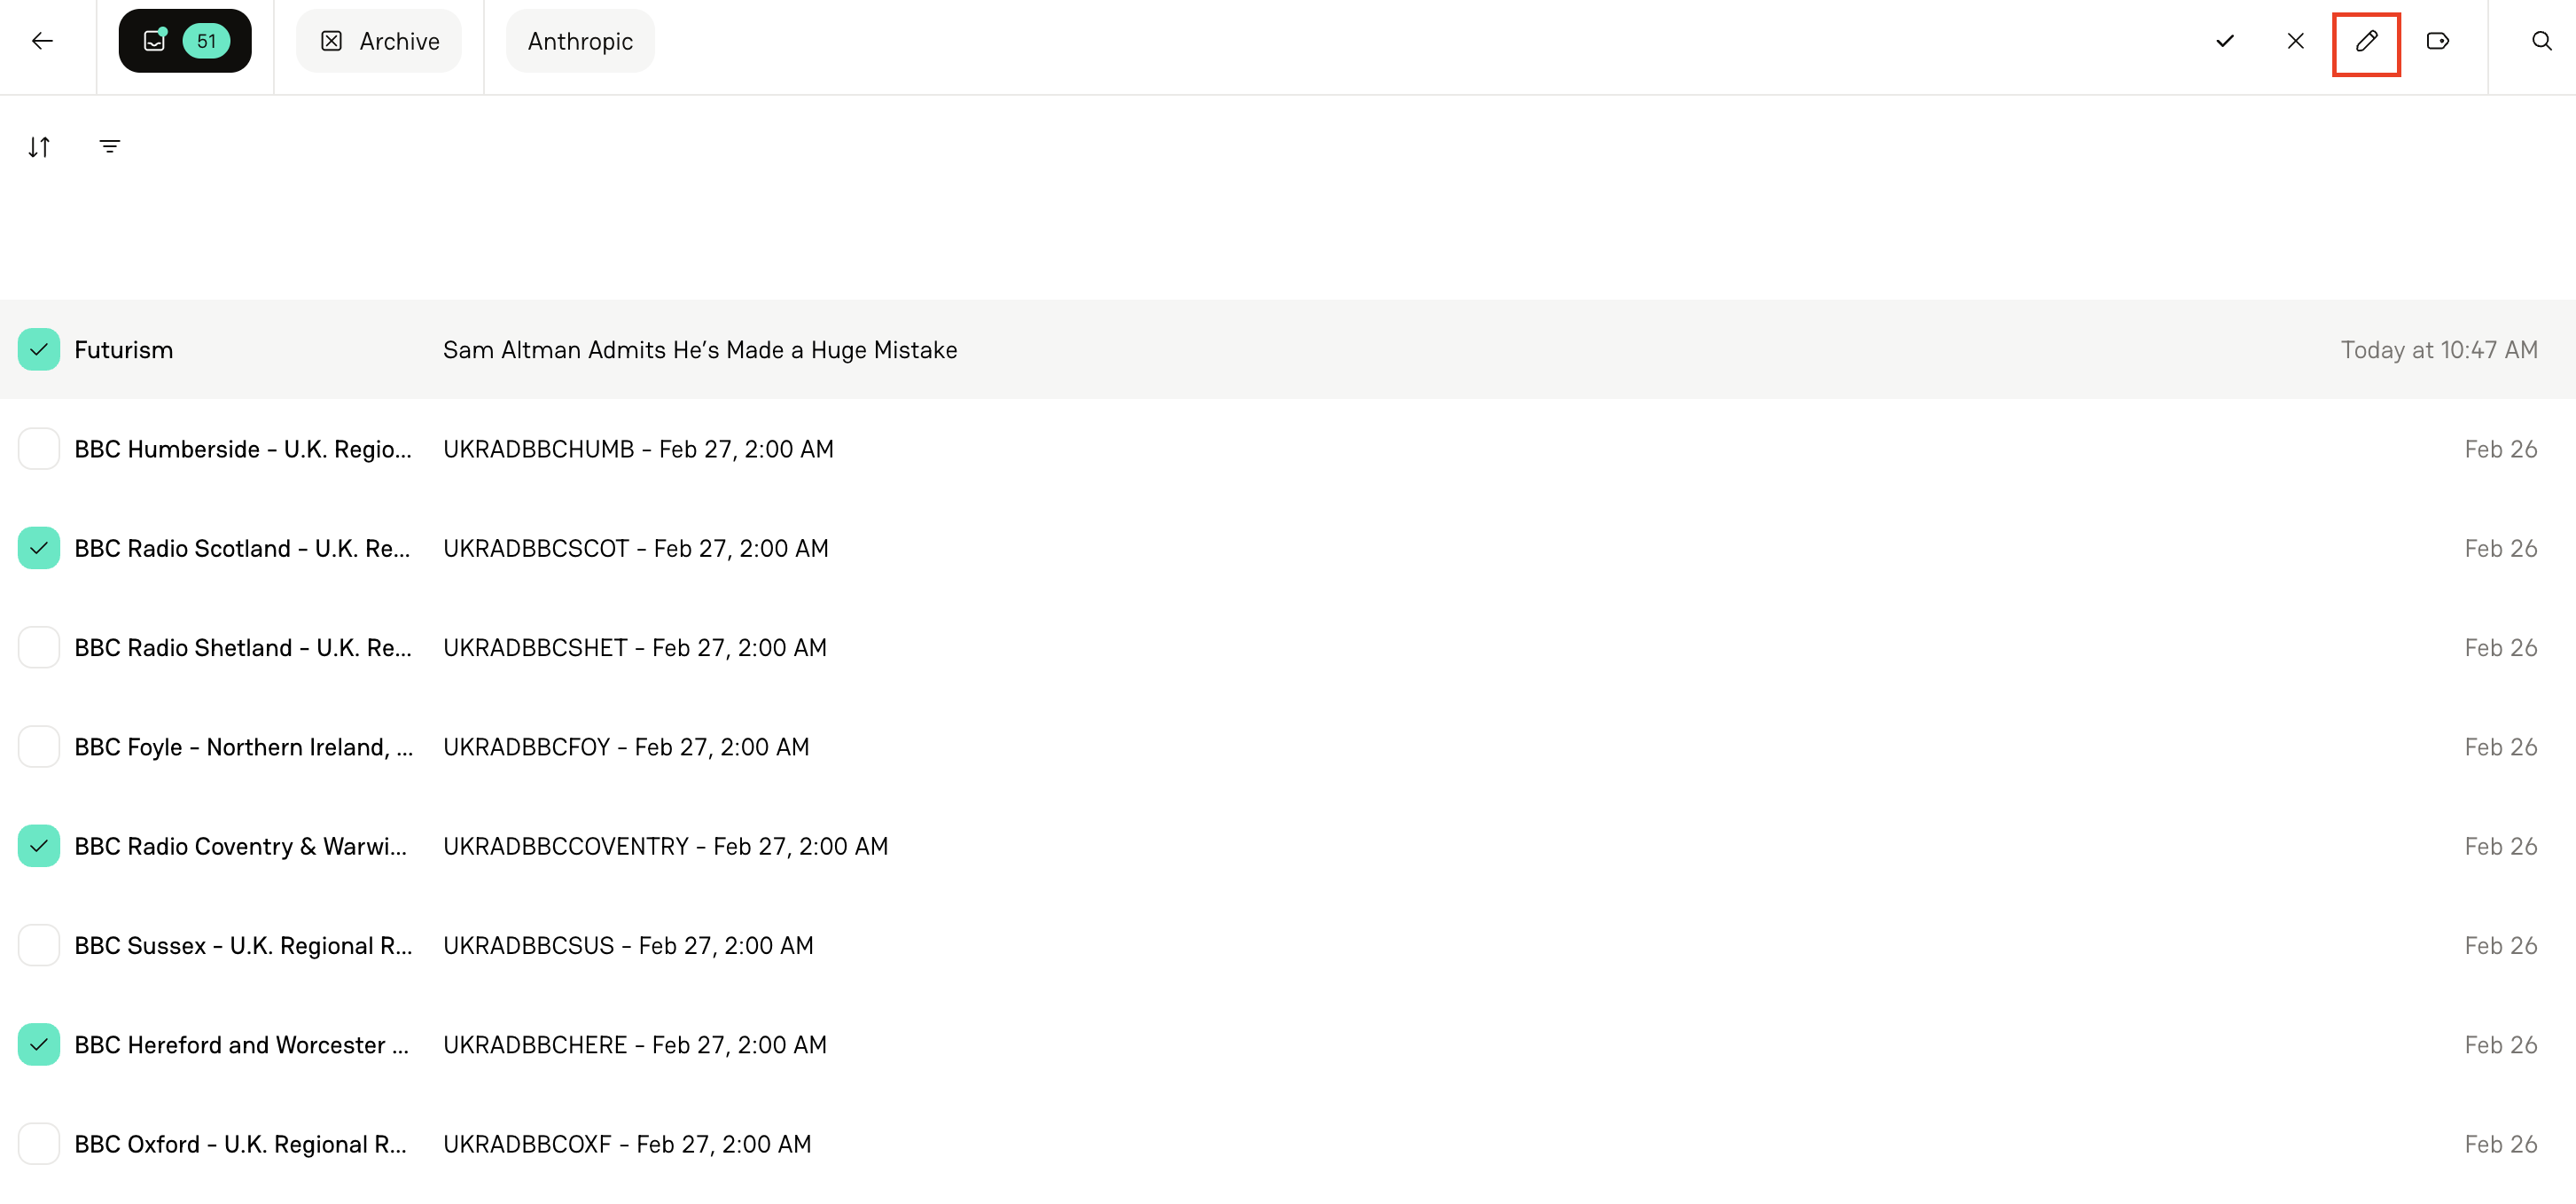
Task: Select the pencil edit icon in toolbar
Action: (x=2366, y=41)
